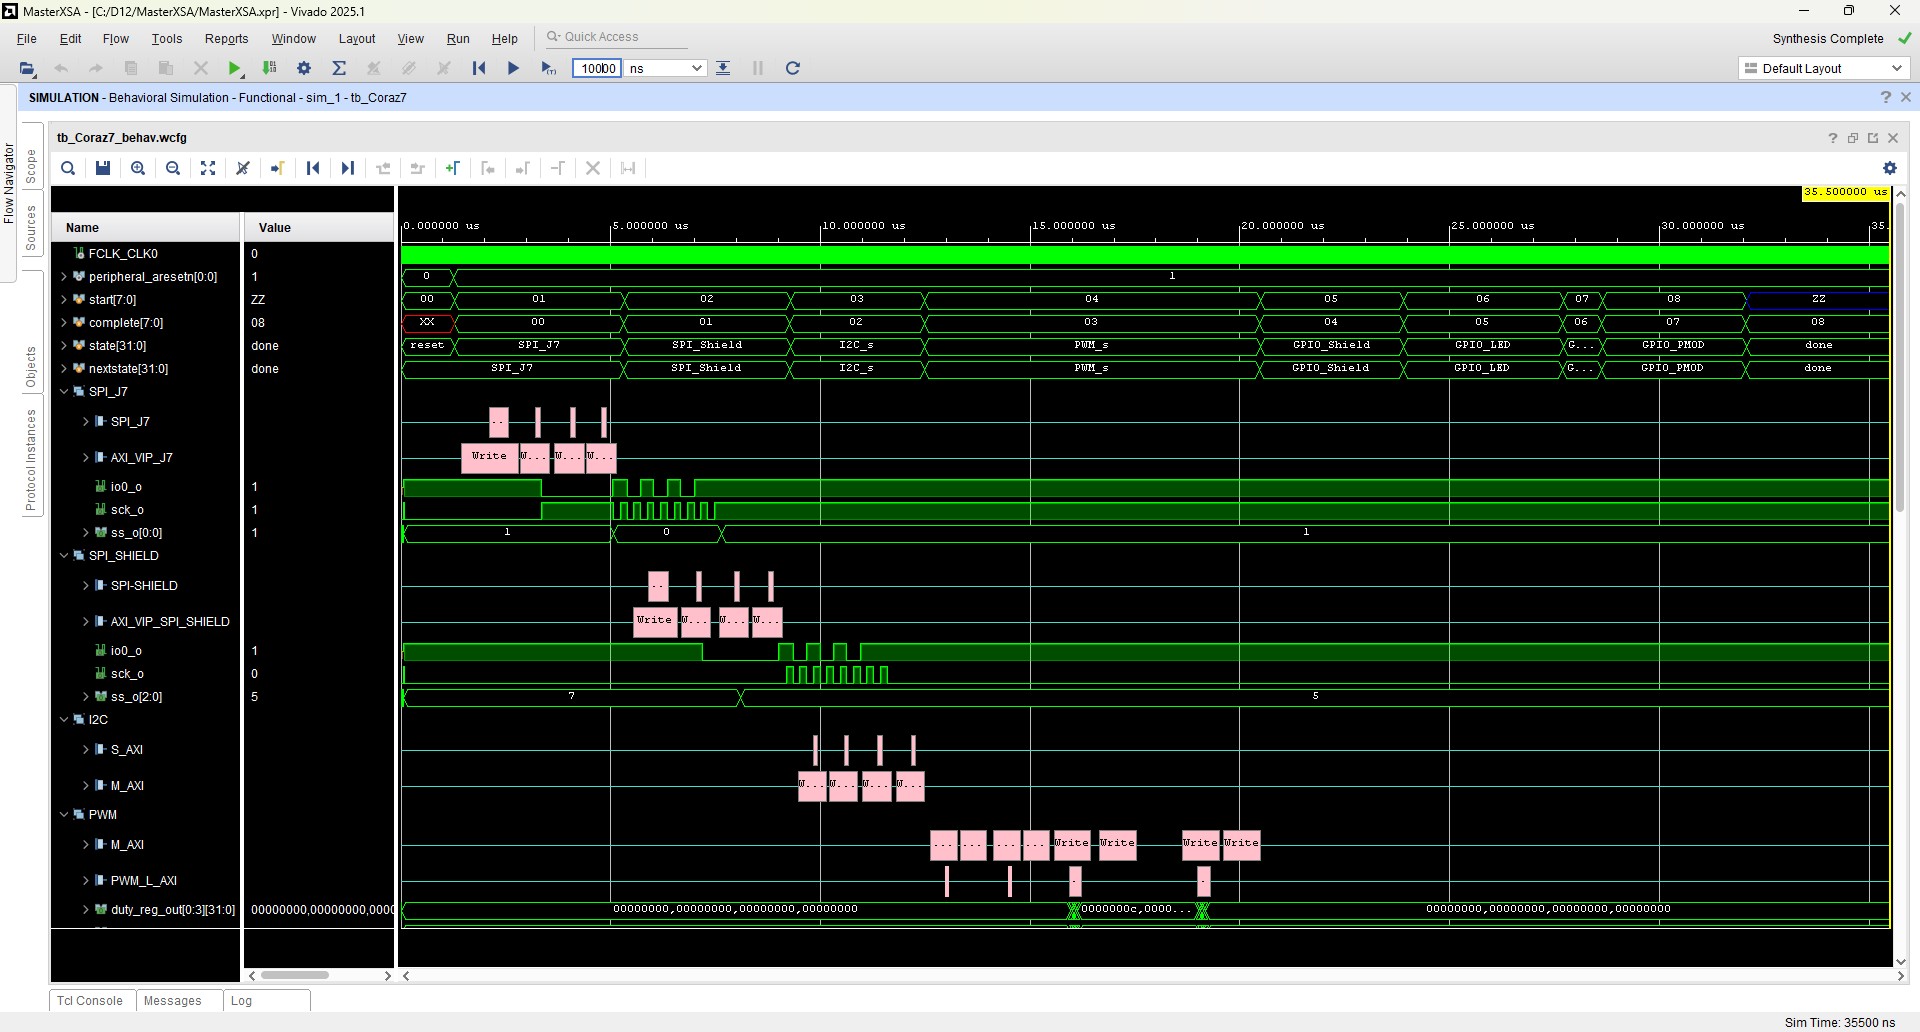Click the Zoom Fit icon
The height and width of the screenshot is (1032, 1920).
(x=208, y=168)
